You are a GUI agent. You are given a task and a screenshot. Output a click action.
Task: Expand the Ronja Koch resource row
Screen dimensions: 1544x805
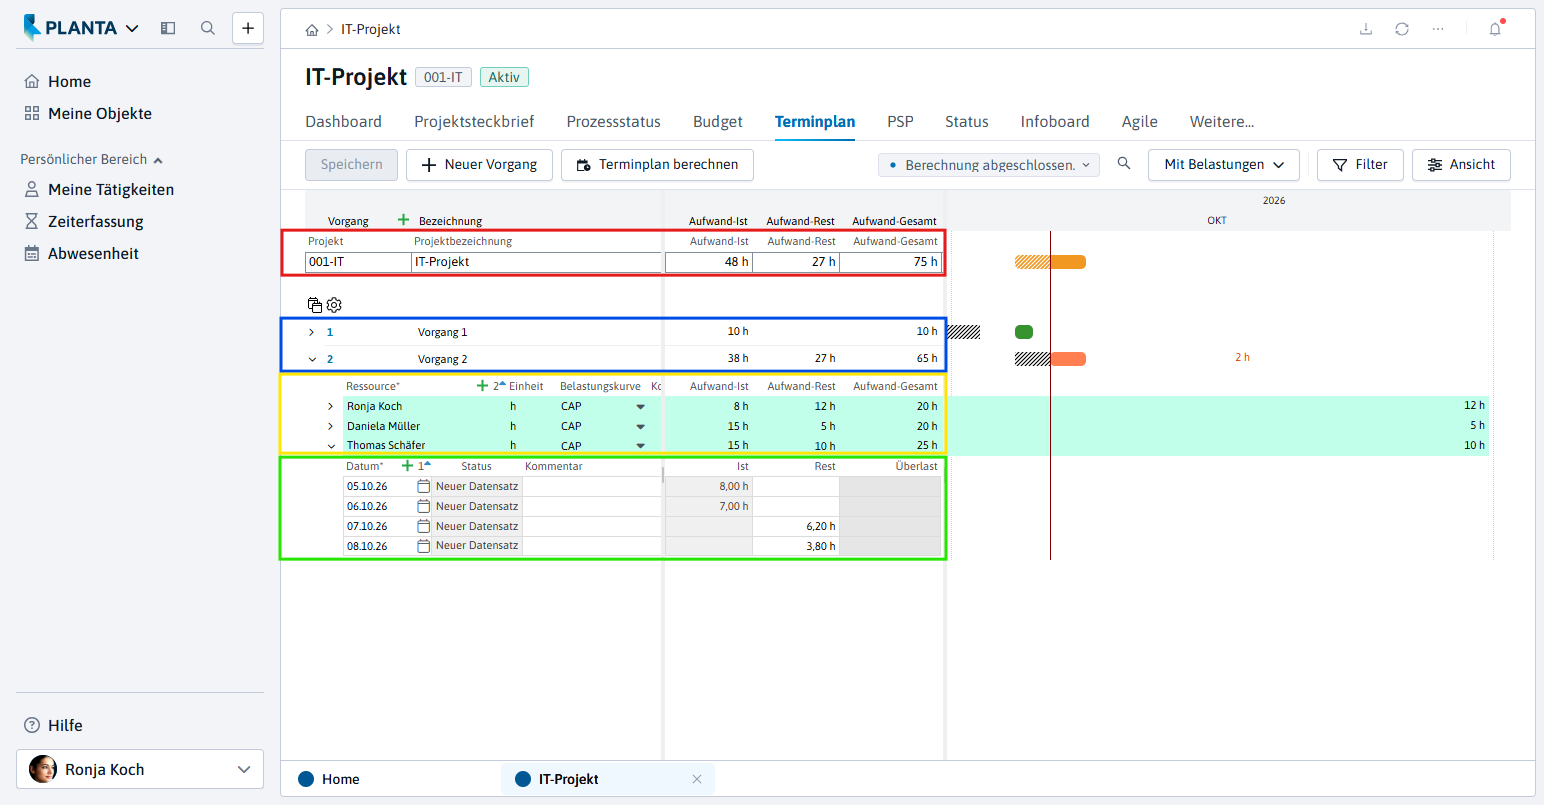pos(331,406)
